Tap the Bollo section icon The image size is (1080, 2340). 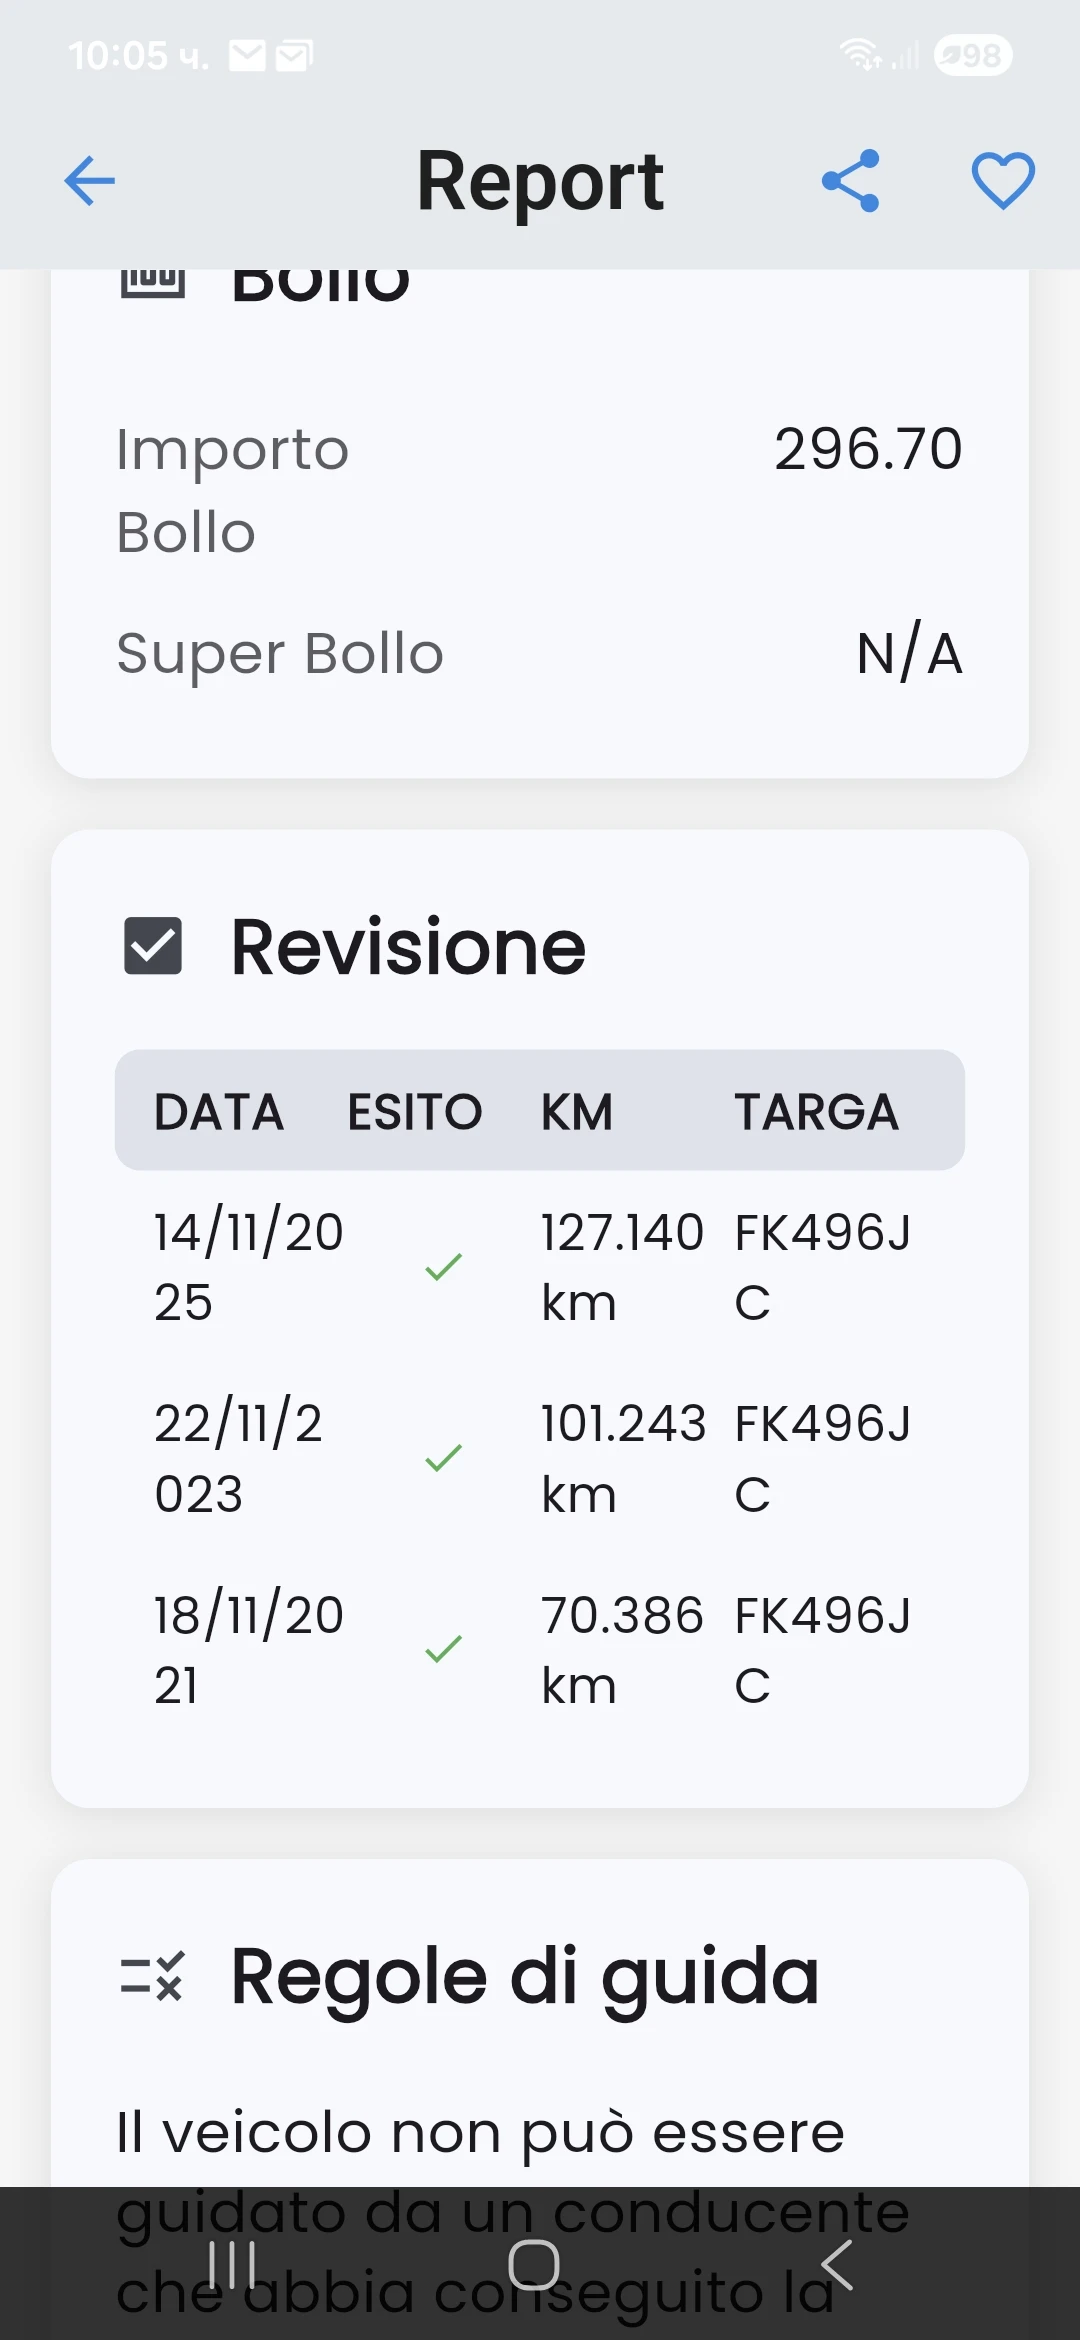point(153,282)
